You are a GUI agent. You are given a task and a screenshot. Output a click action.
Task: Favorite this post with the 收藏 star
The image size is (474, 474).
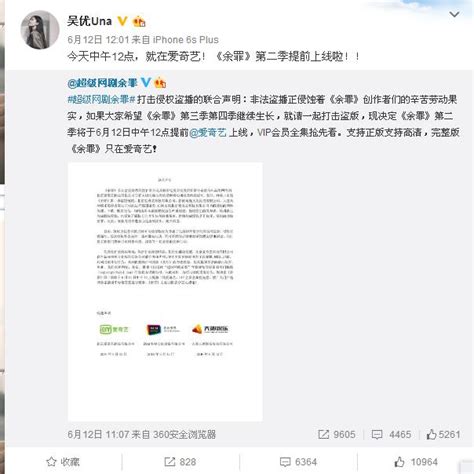pyautogui.click(x=63, y=462)
